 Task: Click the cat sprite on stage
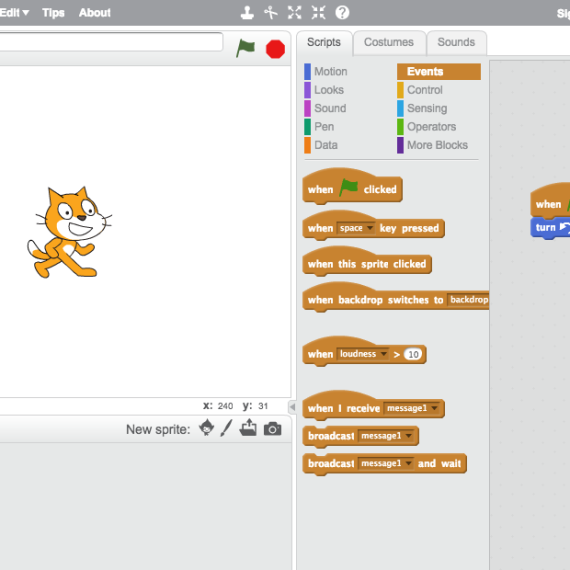coord(69,233)
